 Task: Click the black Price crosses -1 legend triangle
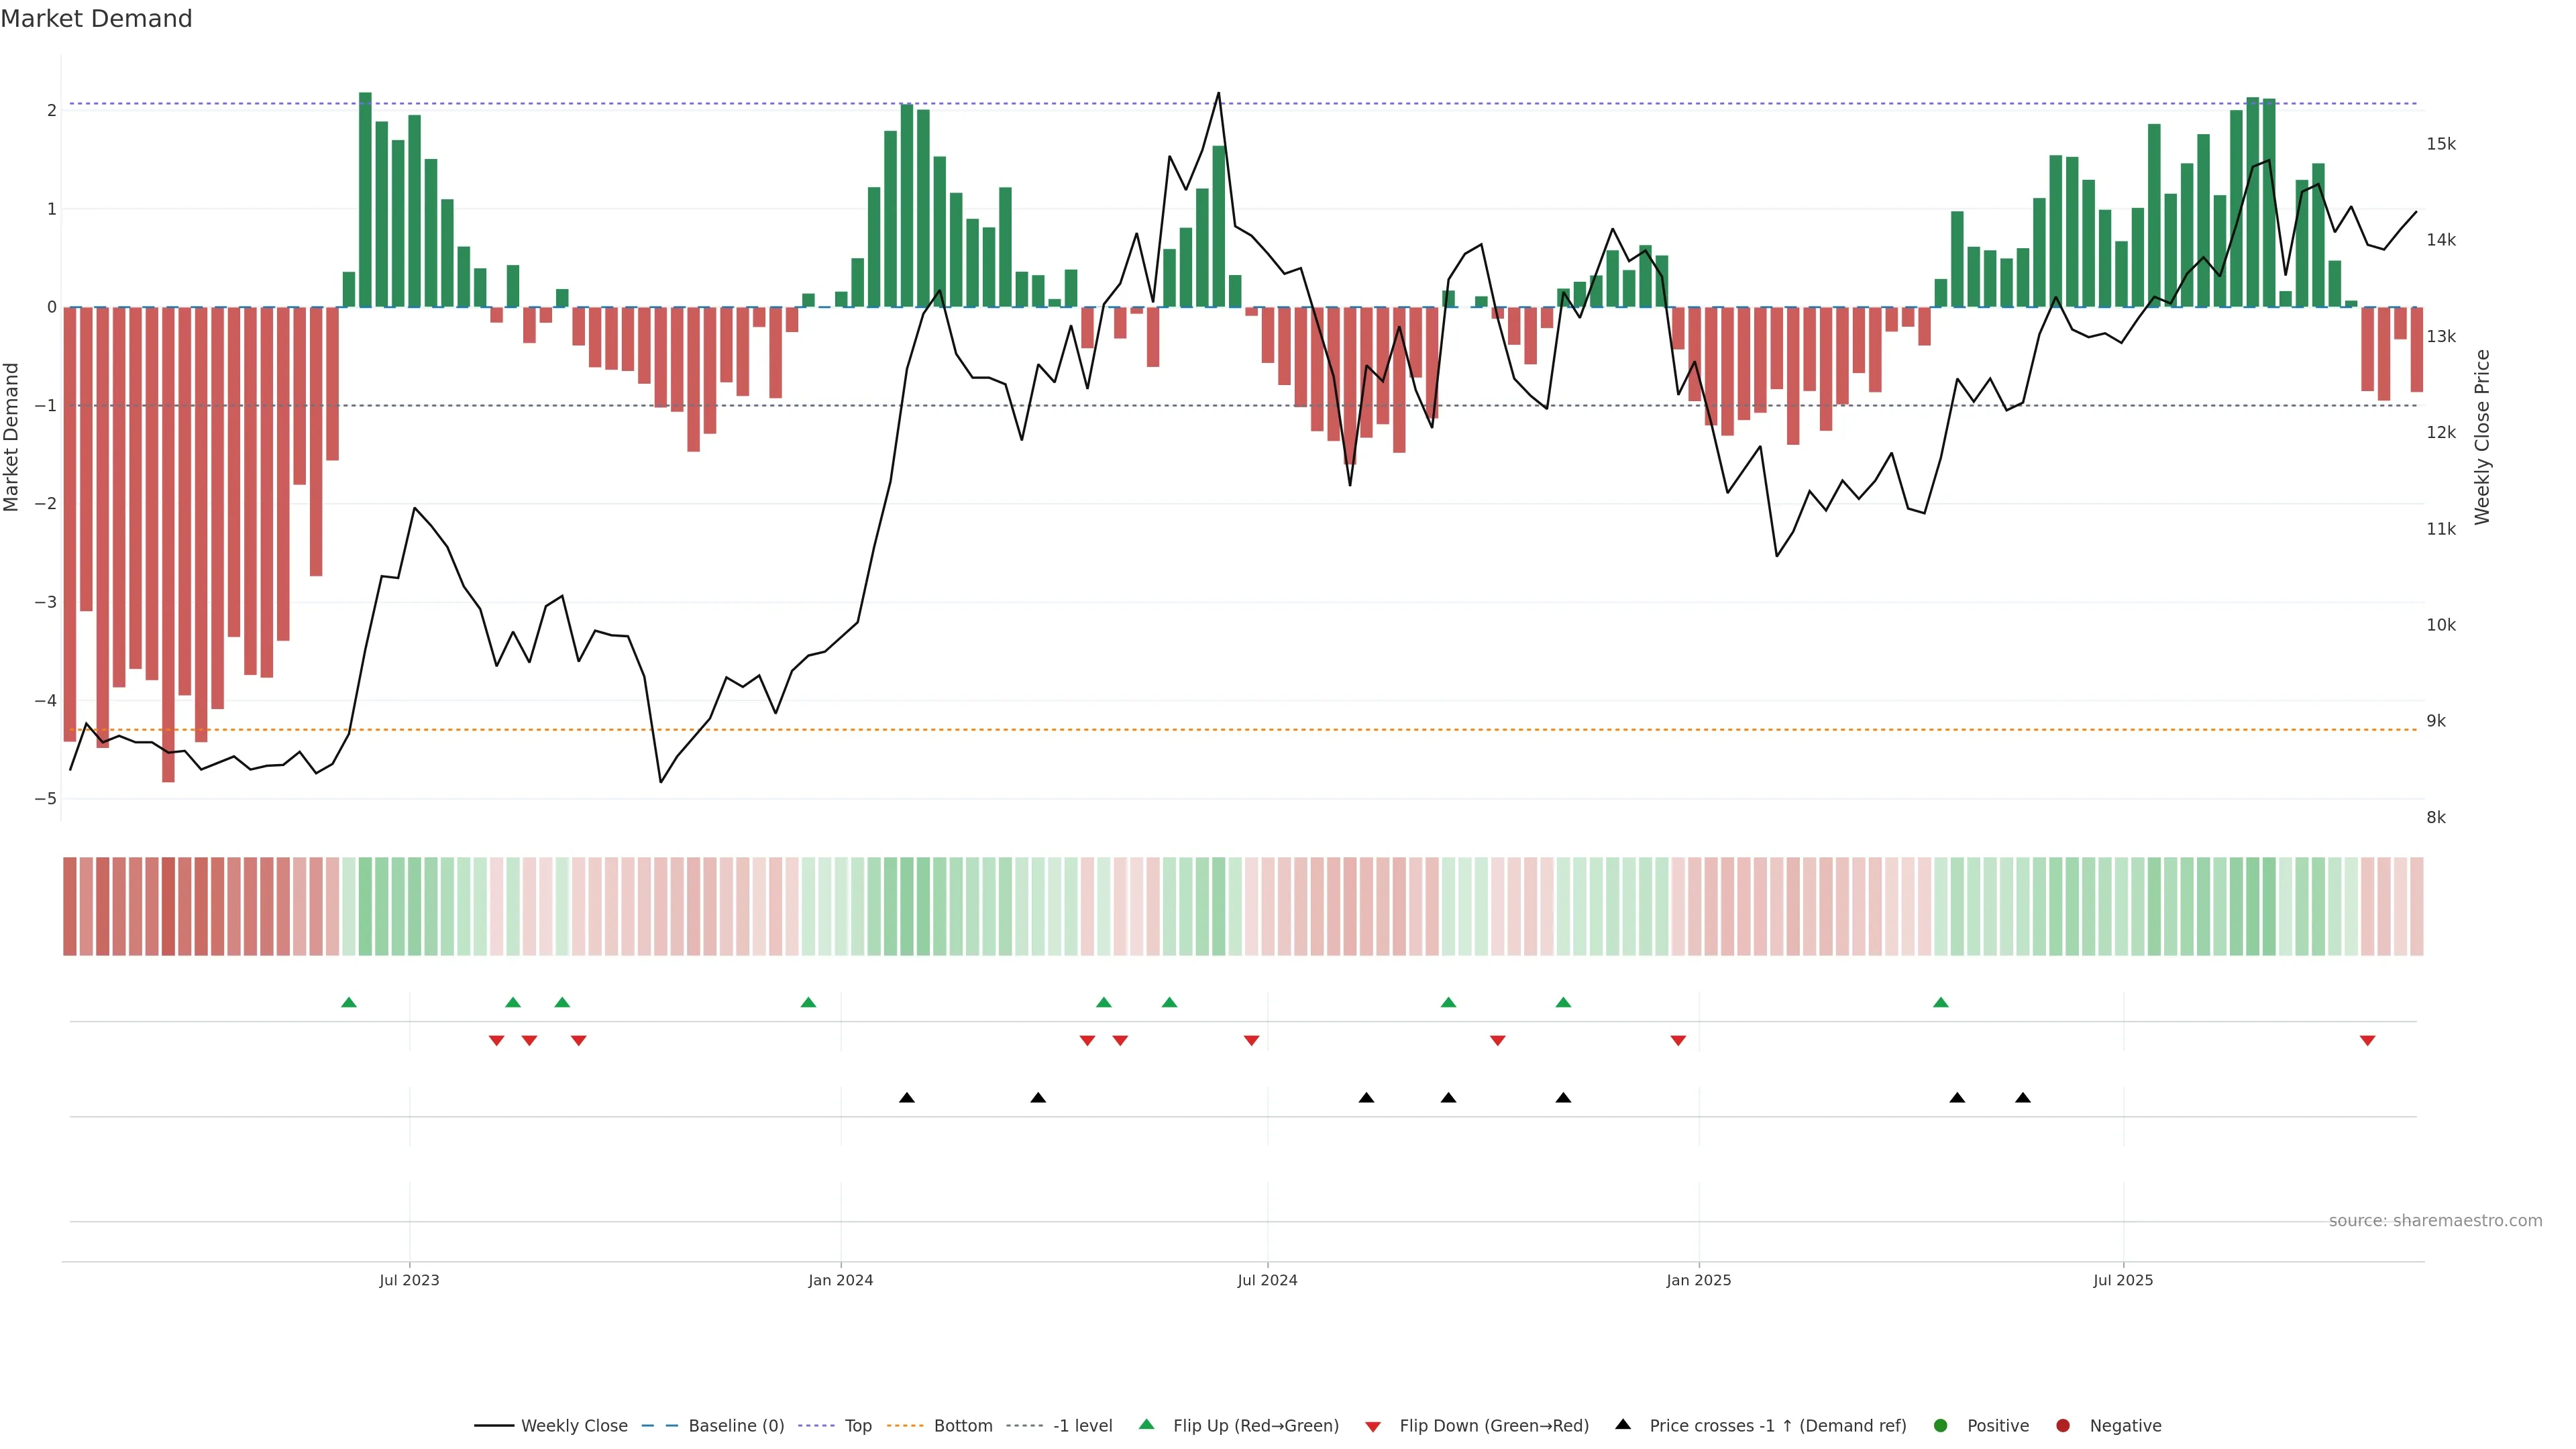pyautogui.click(x=1623, y=1424)
